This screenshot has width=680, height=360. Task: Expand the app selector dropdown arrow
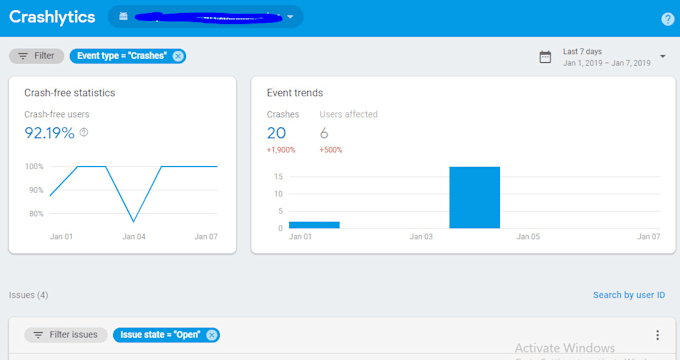click(291, 17)
